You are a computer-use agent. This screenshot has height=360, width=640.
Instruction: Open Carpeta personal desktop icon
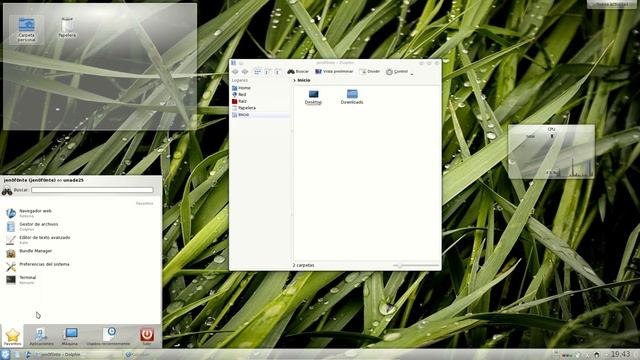pyautogui.click(x=27, y=29)
